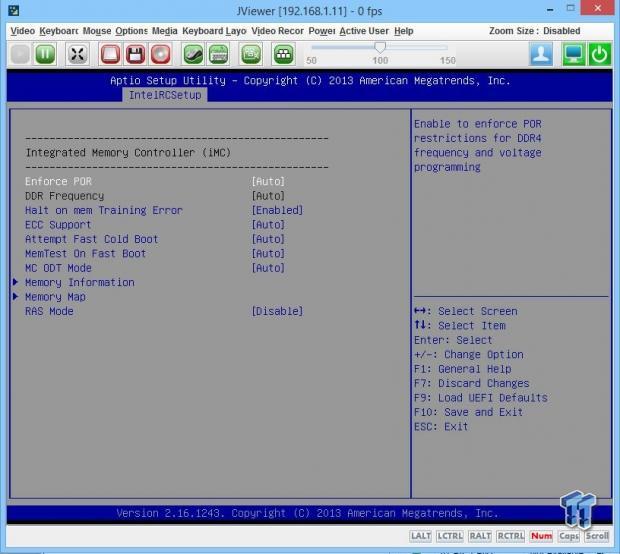This screenshot has width=620, height=554.
Task: Open the hot keys icon
Action: 284,54
